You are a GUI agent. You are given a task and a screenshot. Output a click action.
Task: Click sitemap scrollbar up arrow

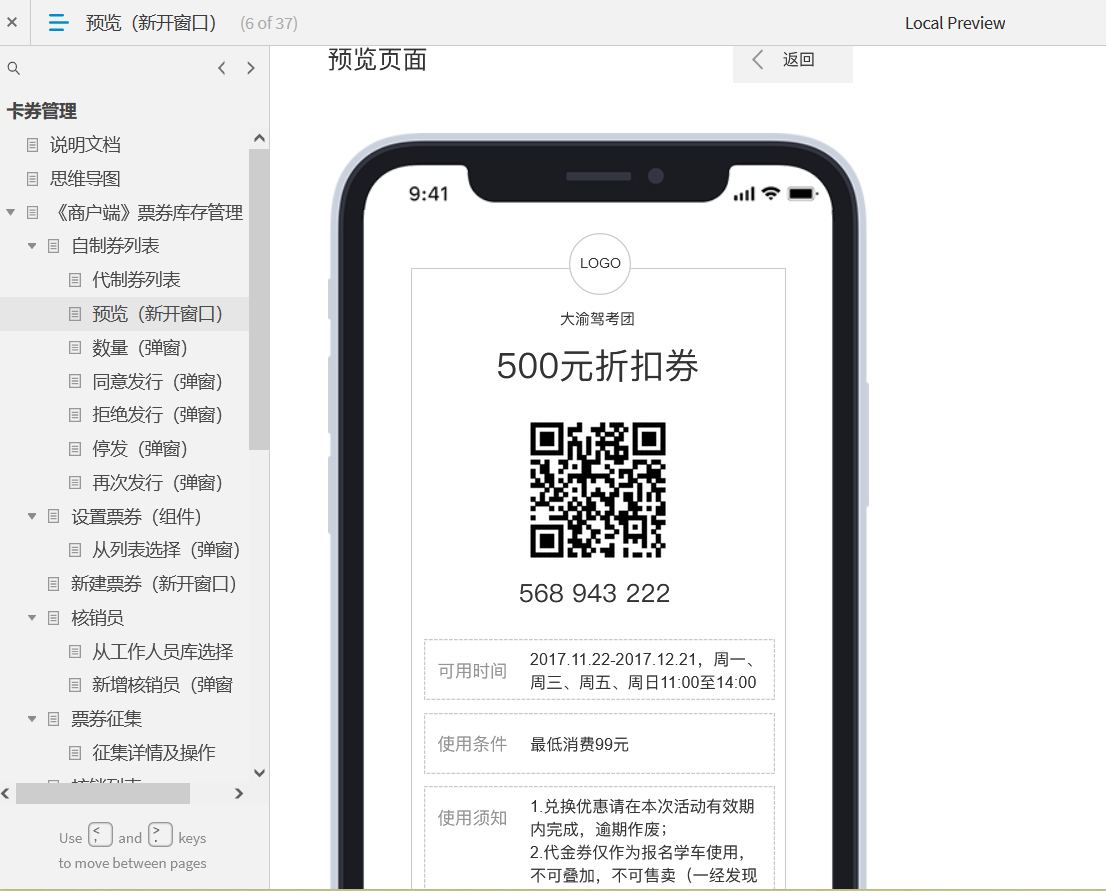click(x=259, y=138)
